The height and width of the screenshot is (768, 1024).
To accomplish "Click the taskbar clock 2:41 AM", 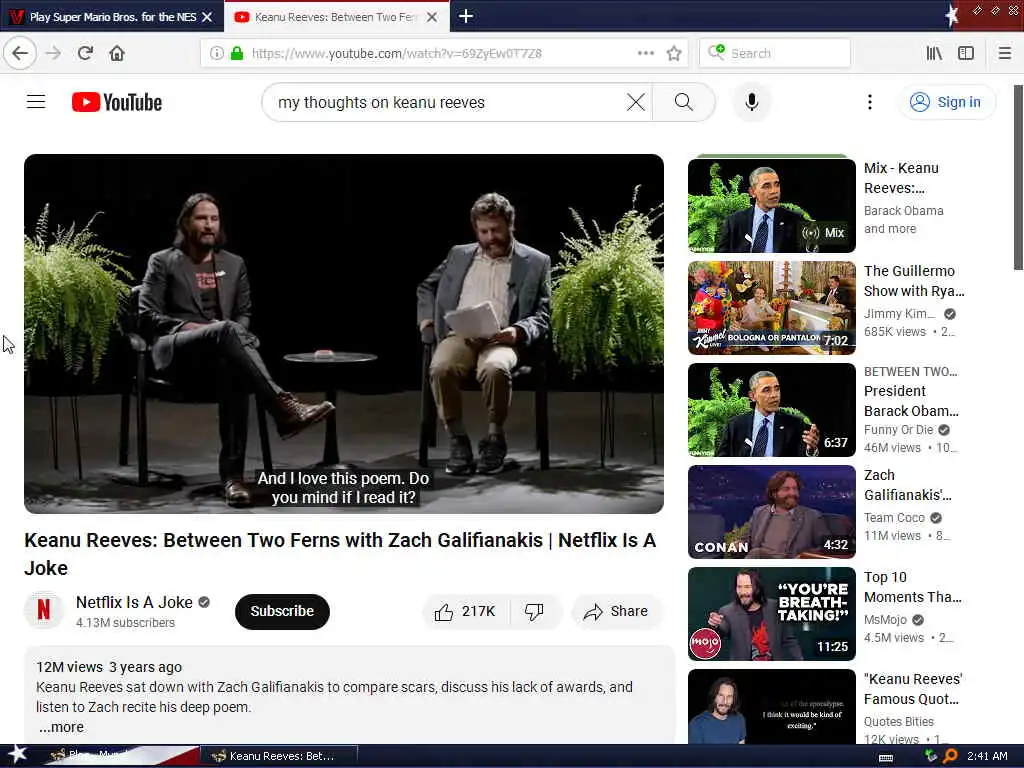I will coord(987,756).
